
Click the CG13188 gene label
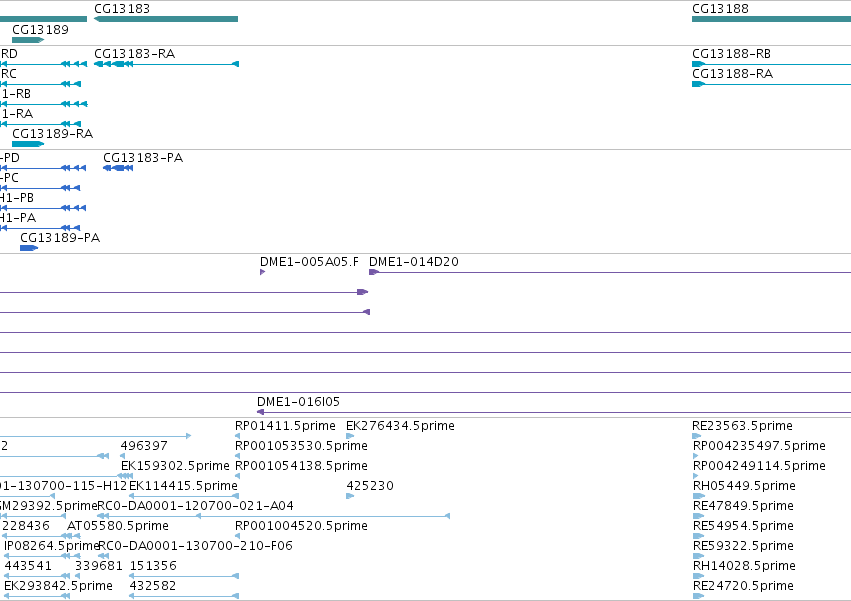pos(720,9)
